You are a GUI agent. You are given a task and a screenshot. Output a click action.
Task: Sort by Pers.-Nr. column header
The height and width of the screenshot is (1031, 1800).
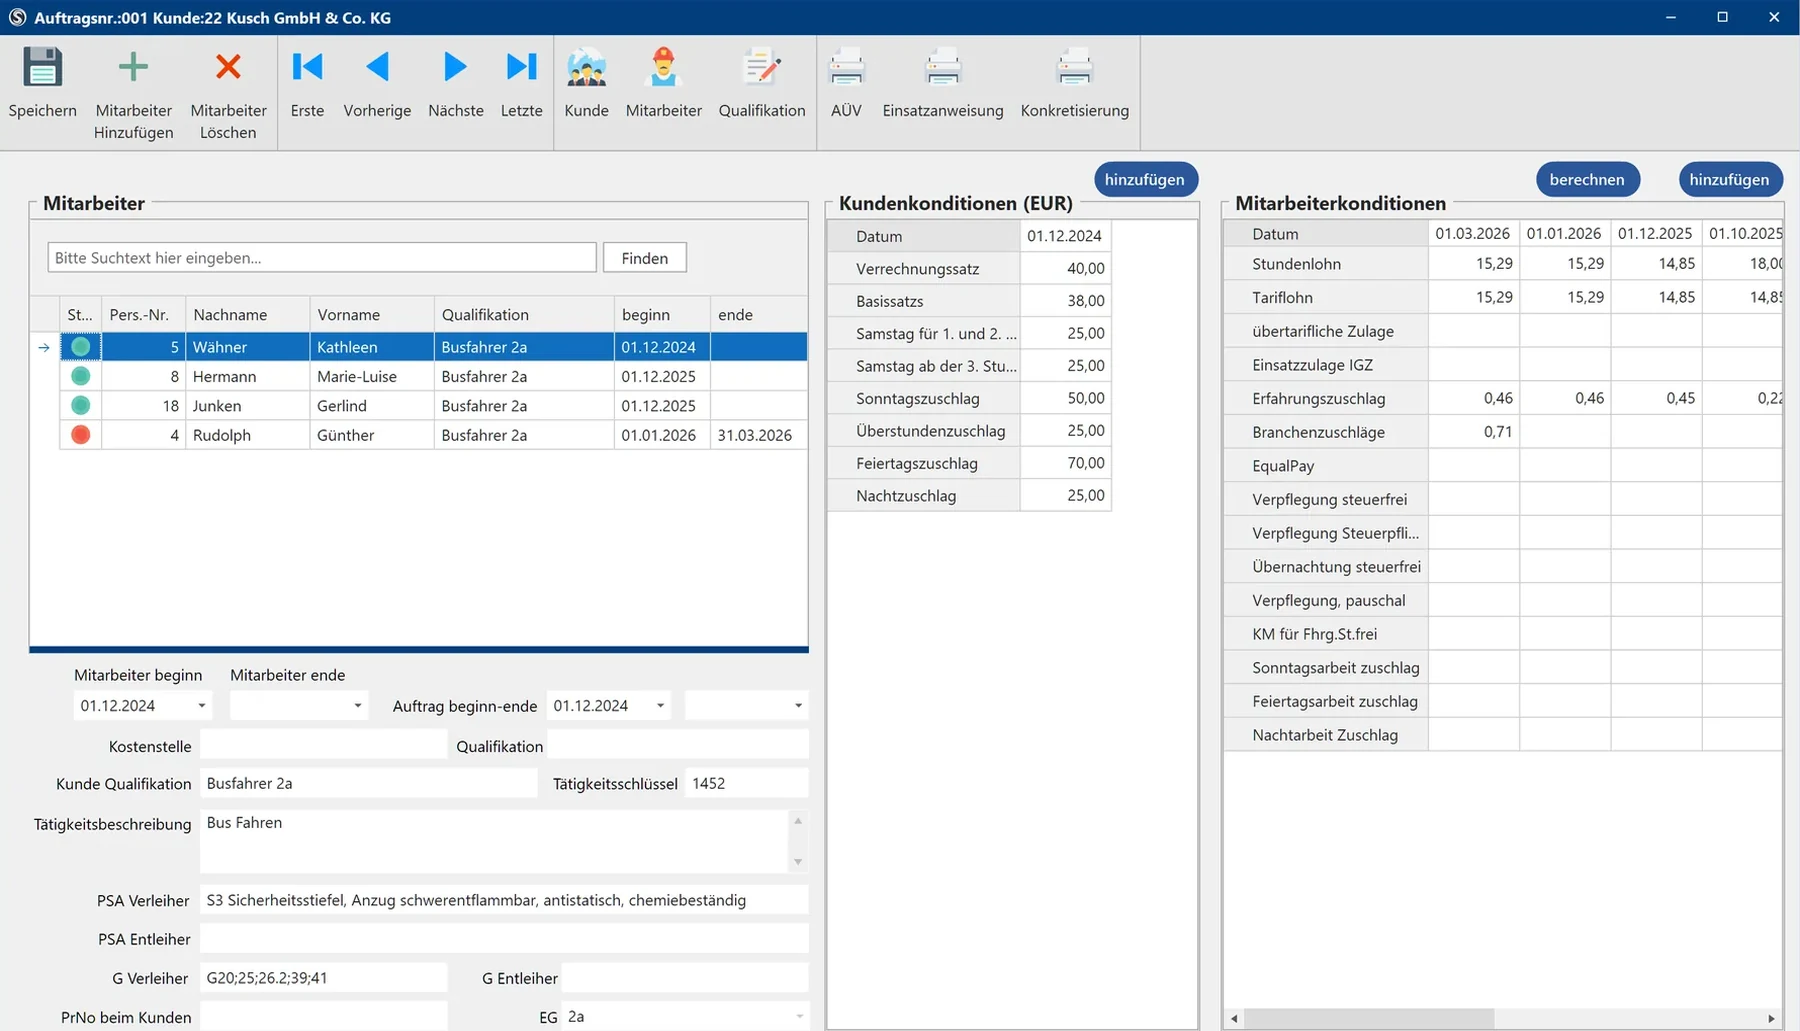coord(143,314)
